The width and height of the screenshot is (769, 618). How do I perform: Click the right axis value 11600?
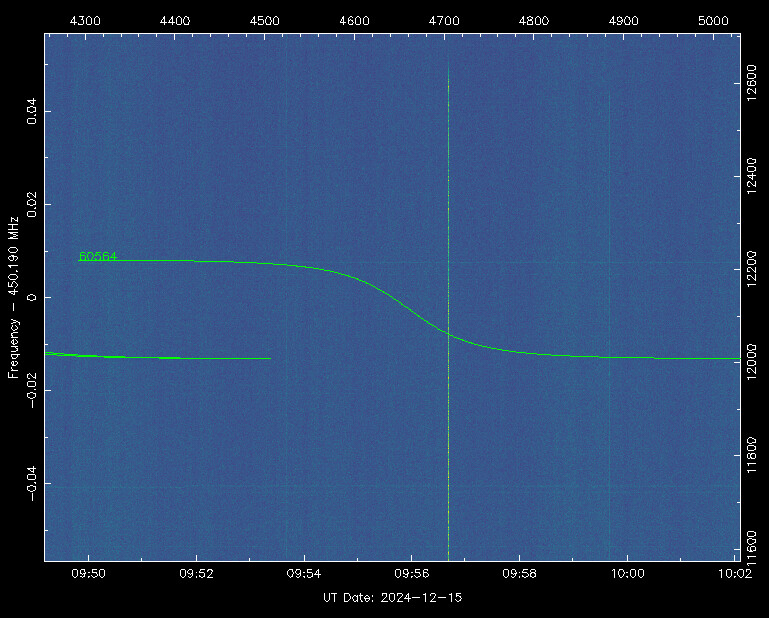[751, 548]
